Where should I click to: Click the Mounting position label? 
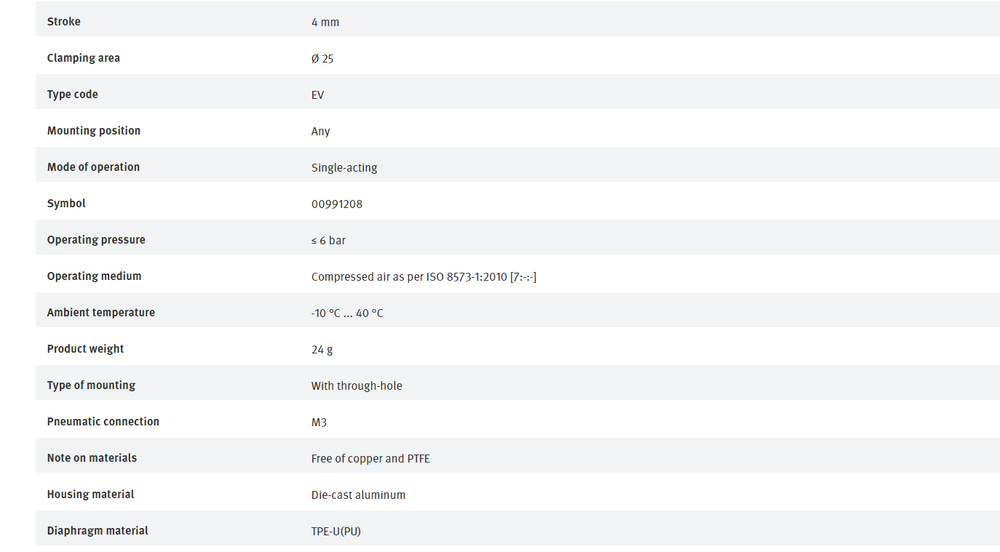(93, 131)
